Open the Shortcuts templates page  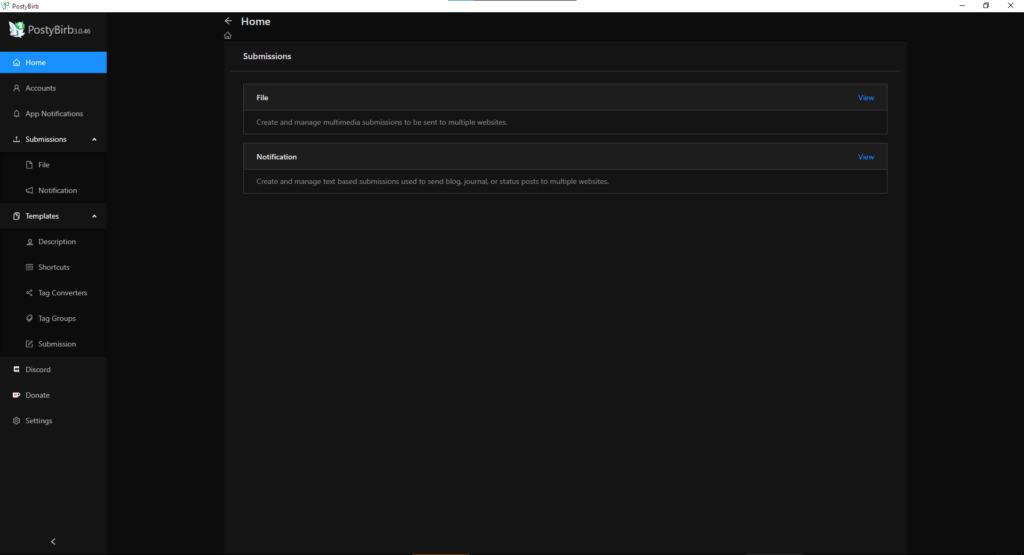point(54,268)
